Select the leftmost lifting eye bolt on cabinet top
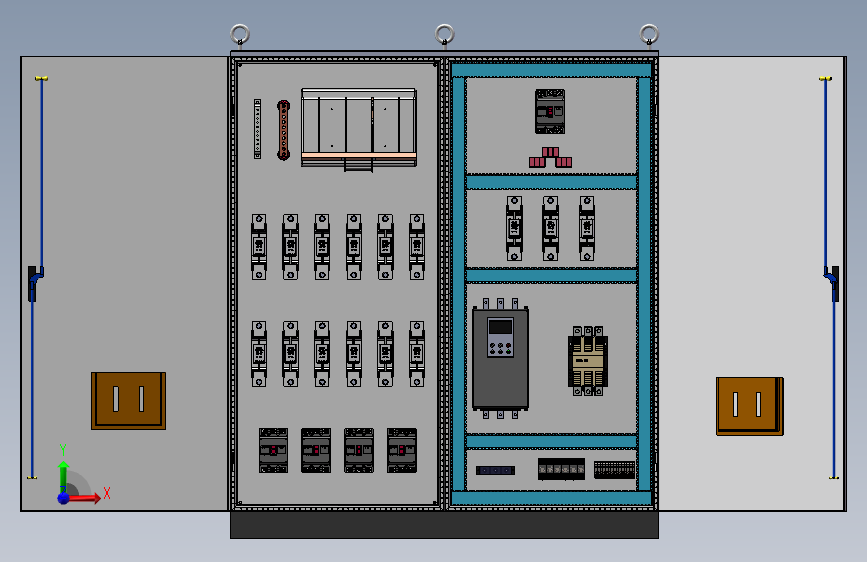The width and height of the screenshot is (867, 562). click(x=239, y=35)
